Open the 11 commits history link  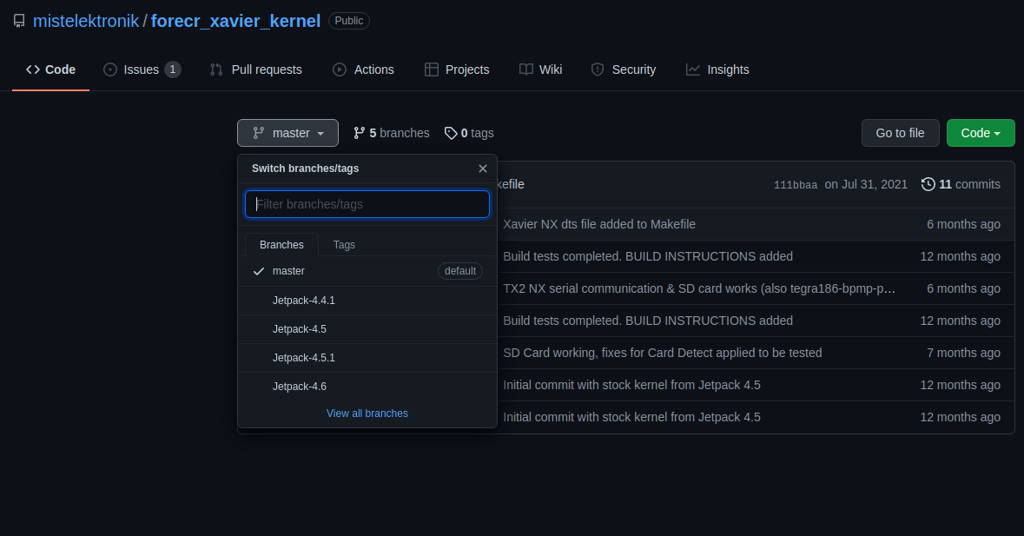[x=961, y=184]
